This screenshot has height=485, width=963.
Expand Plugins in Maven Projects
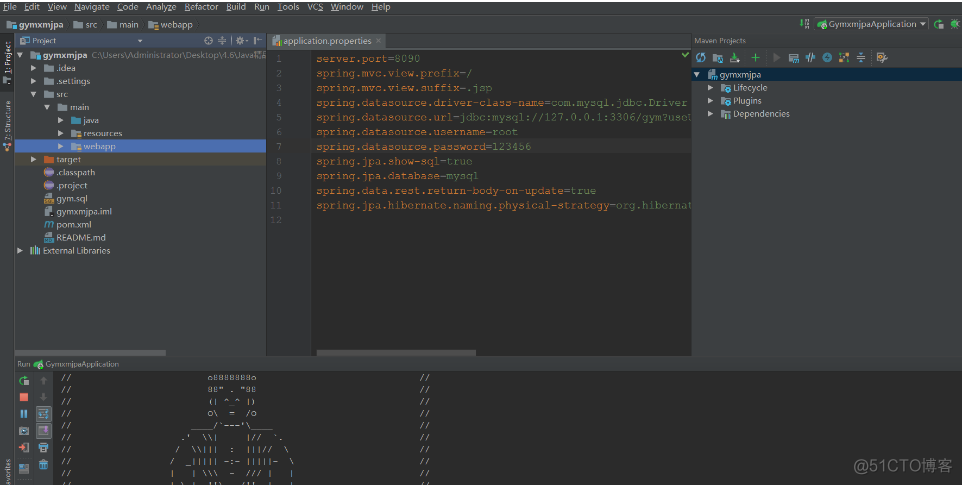click(x=711, y=101)
